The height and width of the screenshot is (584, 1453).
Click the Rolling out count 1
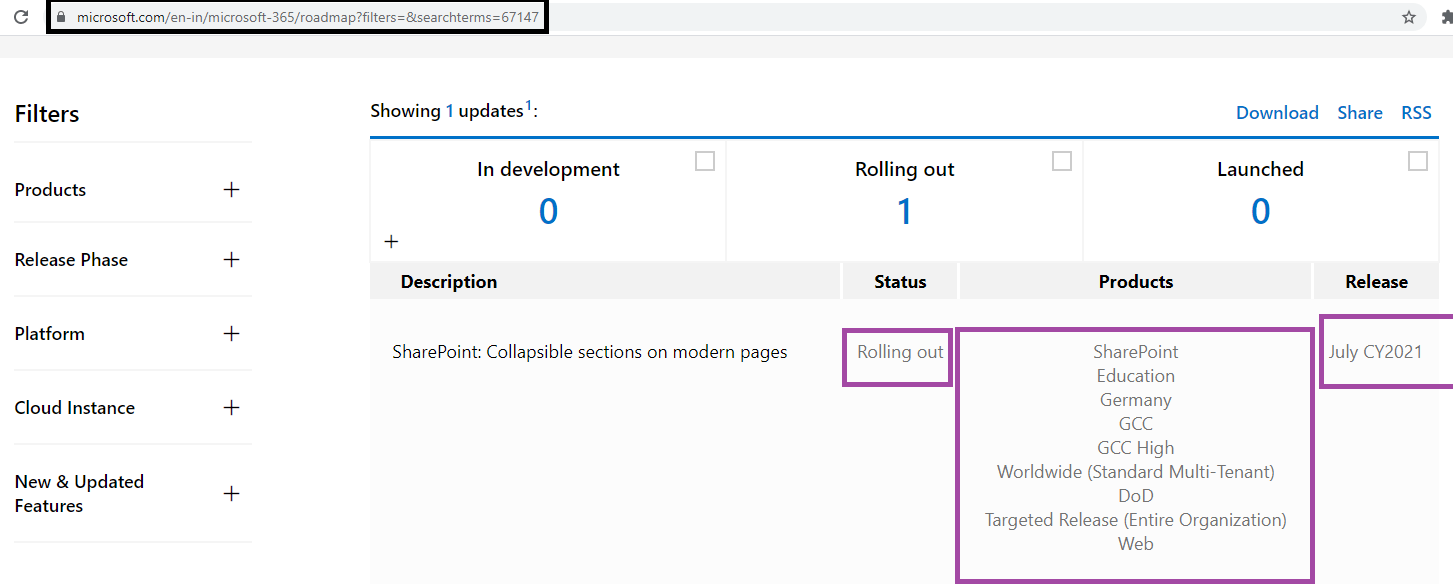[x=904, y=212]
